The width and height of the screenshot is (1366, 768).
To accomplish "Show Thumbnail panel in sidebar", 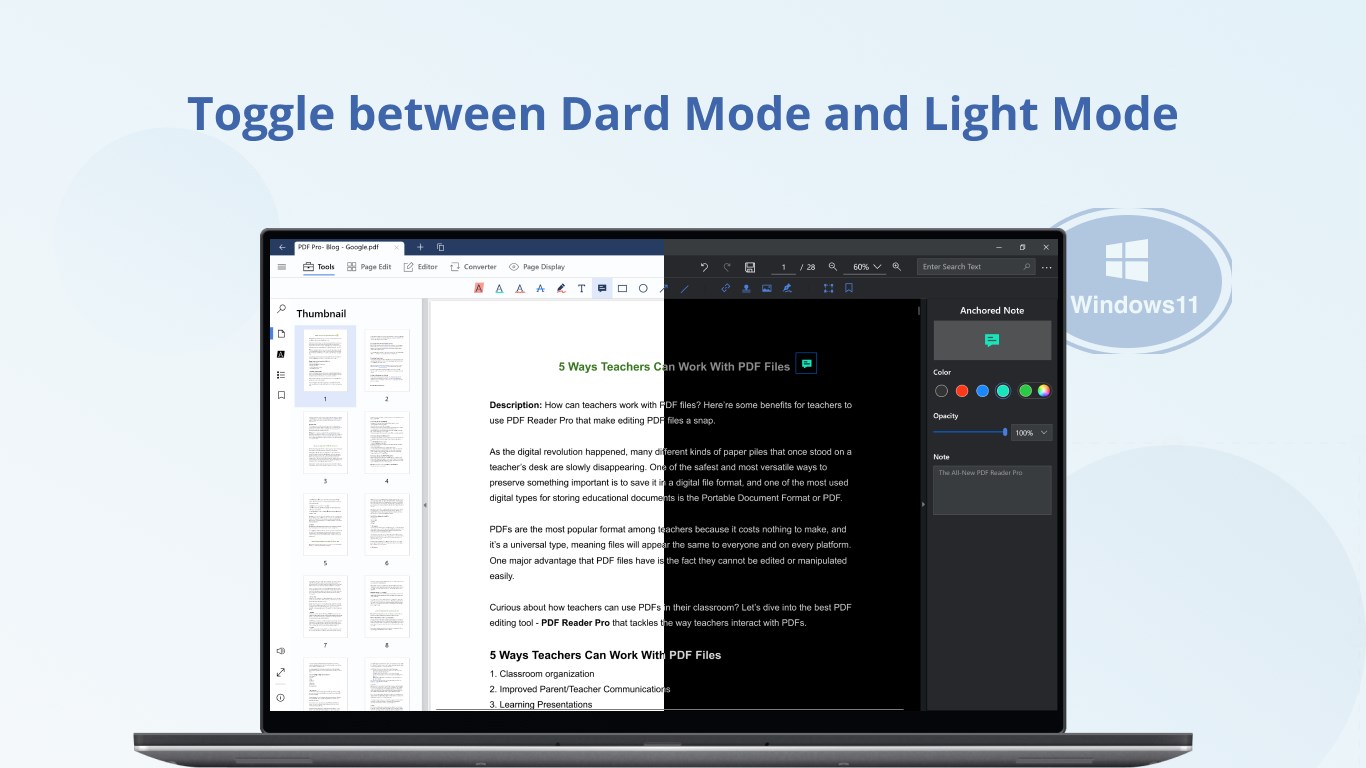I will [x=281, y=333].
